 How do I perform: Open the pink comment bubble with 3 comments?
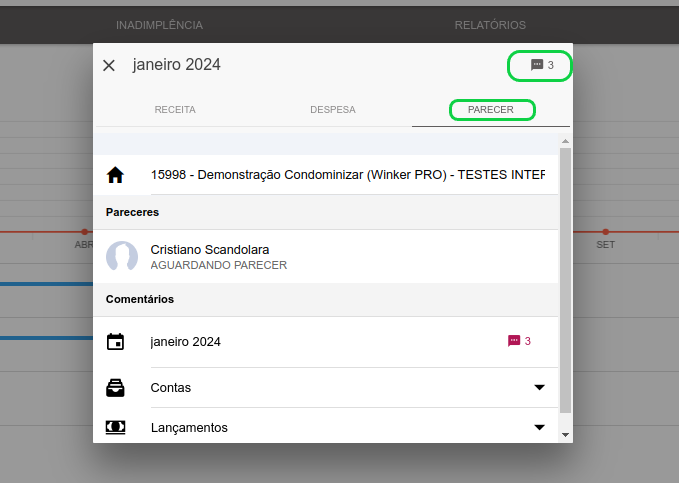coord(519,341)
